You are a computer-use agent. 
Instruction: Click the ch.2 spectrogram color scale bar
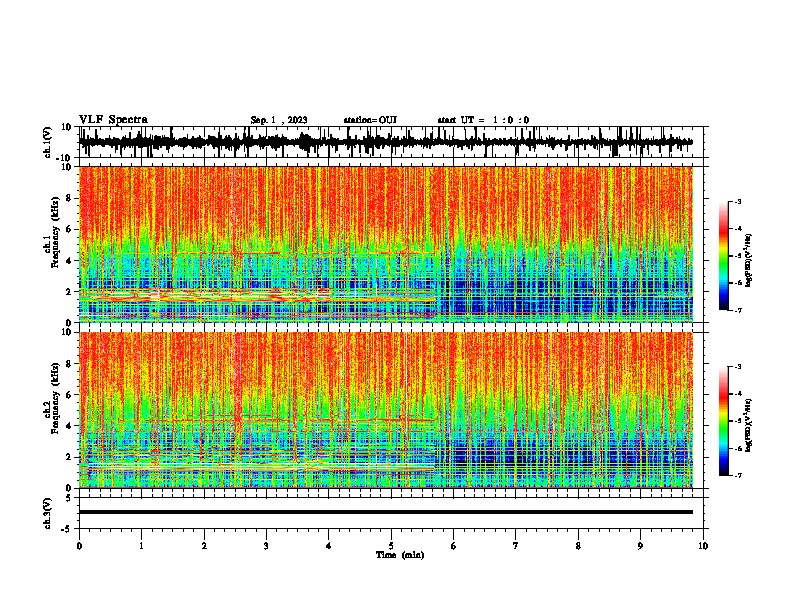[x=724, y=421]
